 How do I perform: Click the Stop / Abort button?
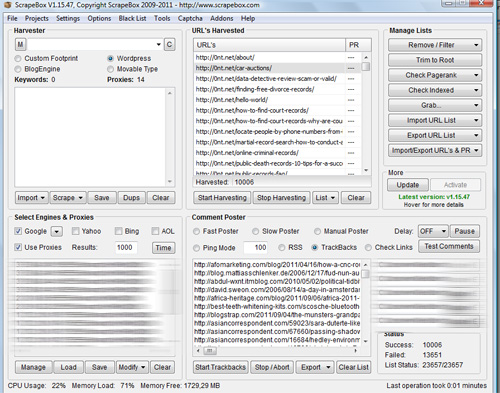click(x=272, y=367)
